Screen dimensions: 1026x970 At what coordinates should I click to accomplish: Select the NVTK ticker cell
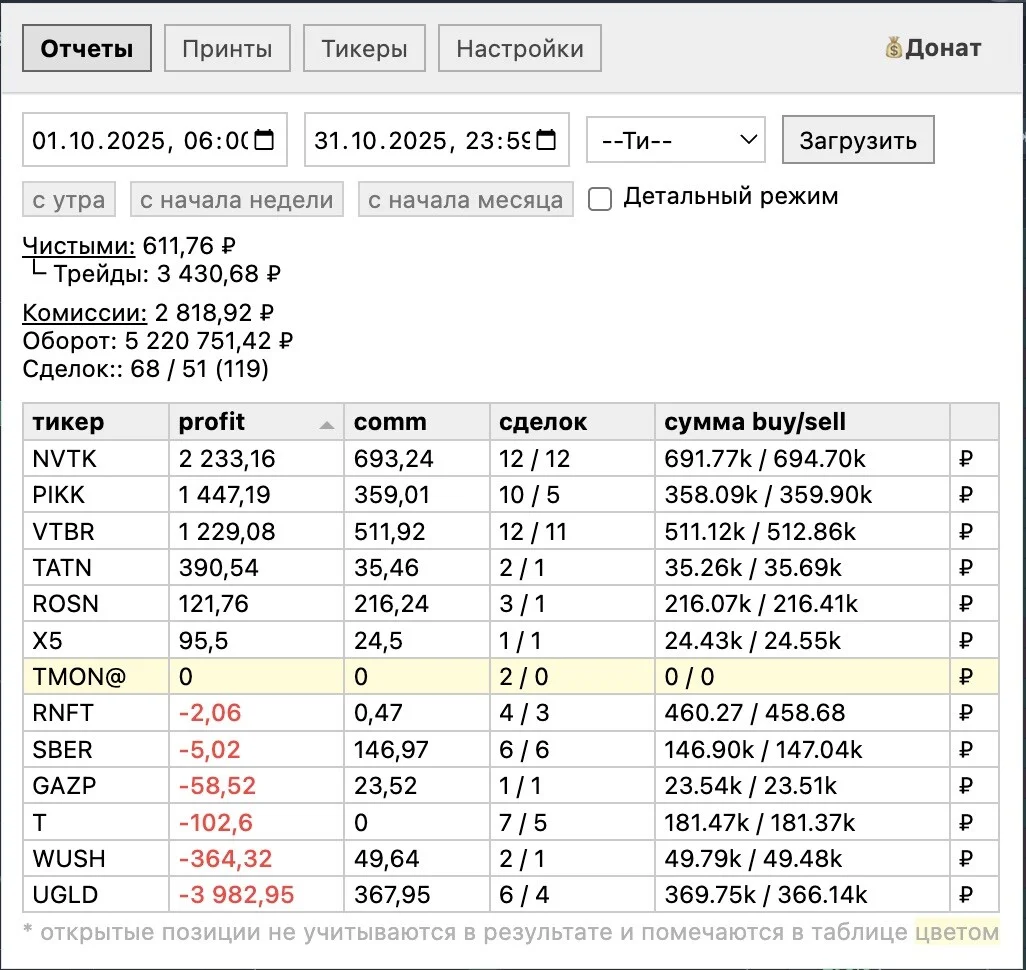pyautogui.click(x=96, y=459)
